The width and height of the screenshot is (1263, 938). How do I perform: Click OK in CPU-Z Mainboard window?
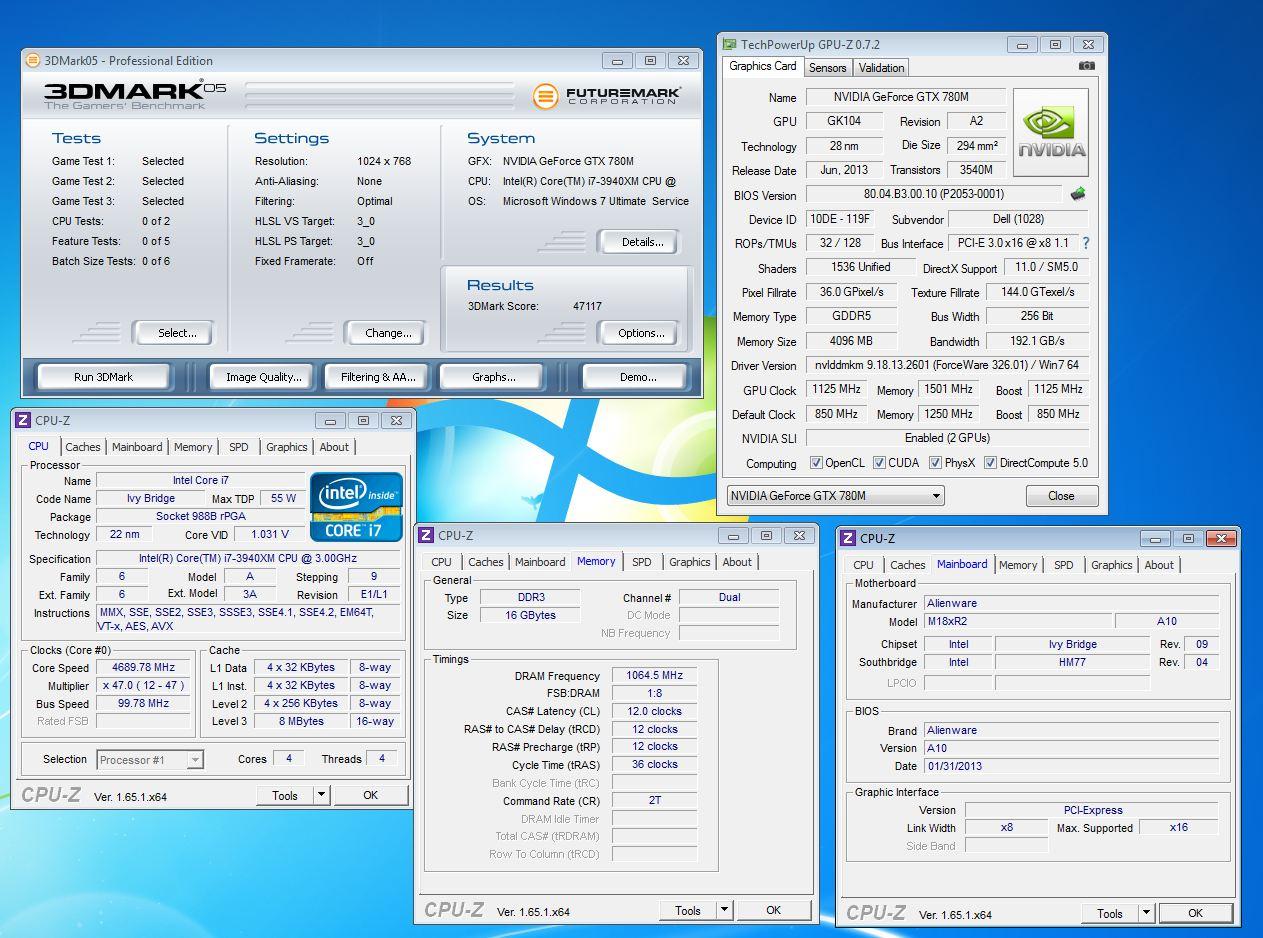[x=1195, y=913]
